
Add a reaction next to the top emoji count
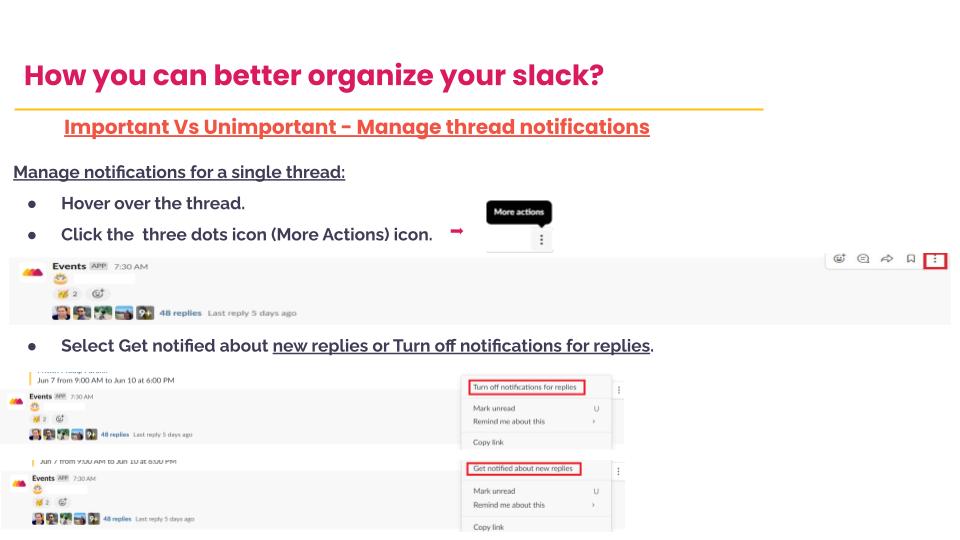pyautogui.click(x=98, y=294)
